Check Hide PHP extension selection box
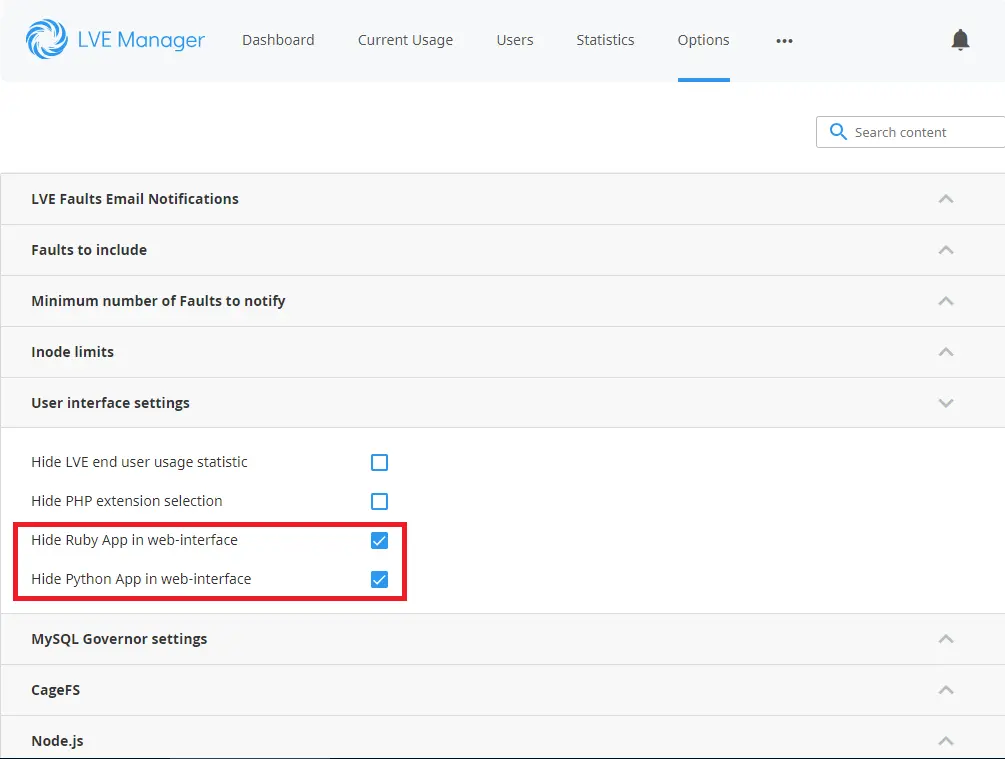 (x=379, y=501)
